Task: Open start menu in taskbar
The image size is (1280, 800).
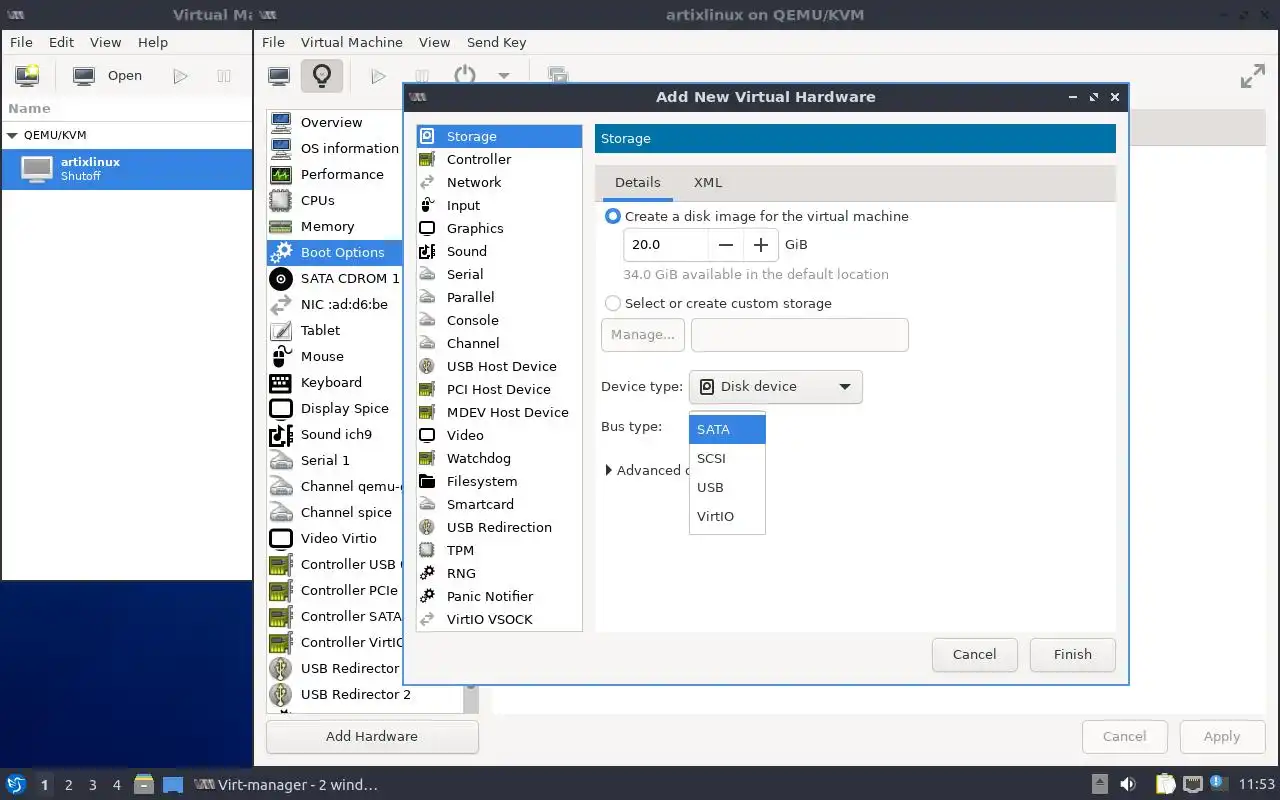Action: tap(16, 785)
